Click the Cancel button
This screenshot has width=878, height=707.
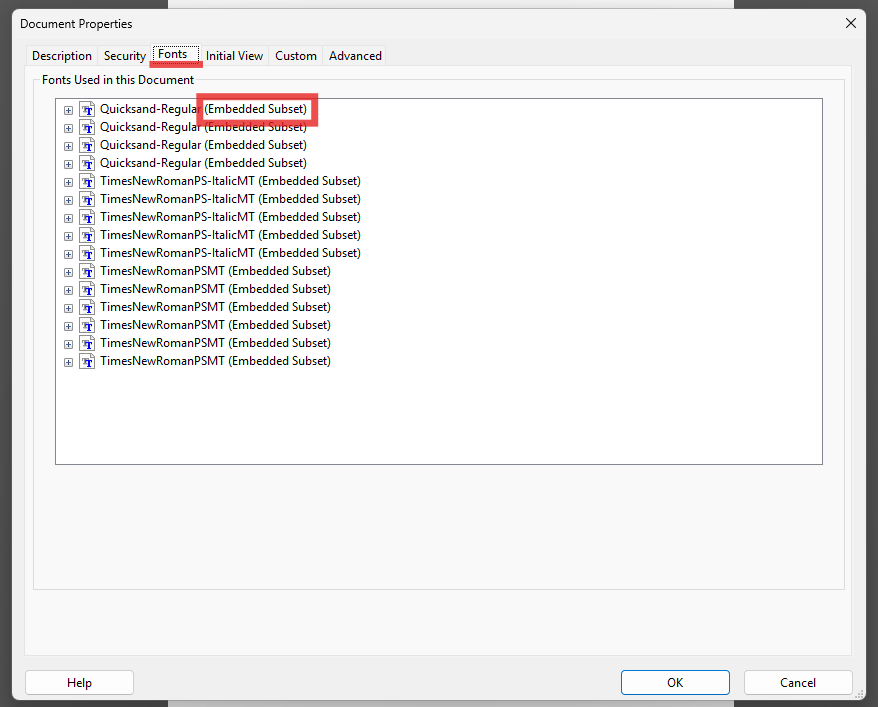(798, 682)
